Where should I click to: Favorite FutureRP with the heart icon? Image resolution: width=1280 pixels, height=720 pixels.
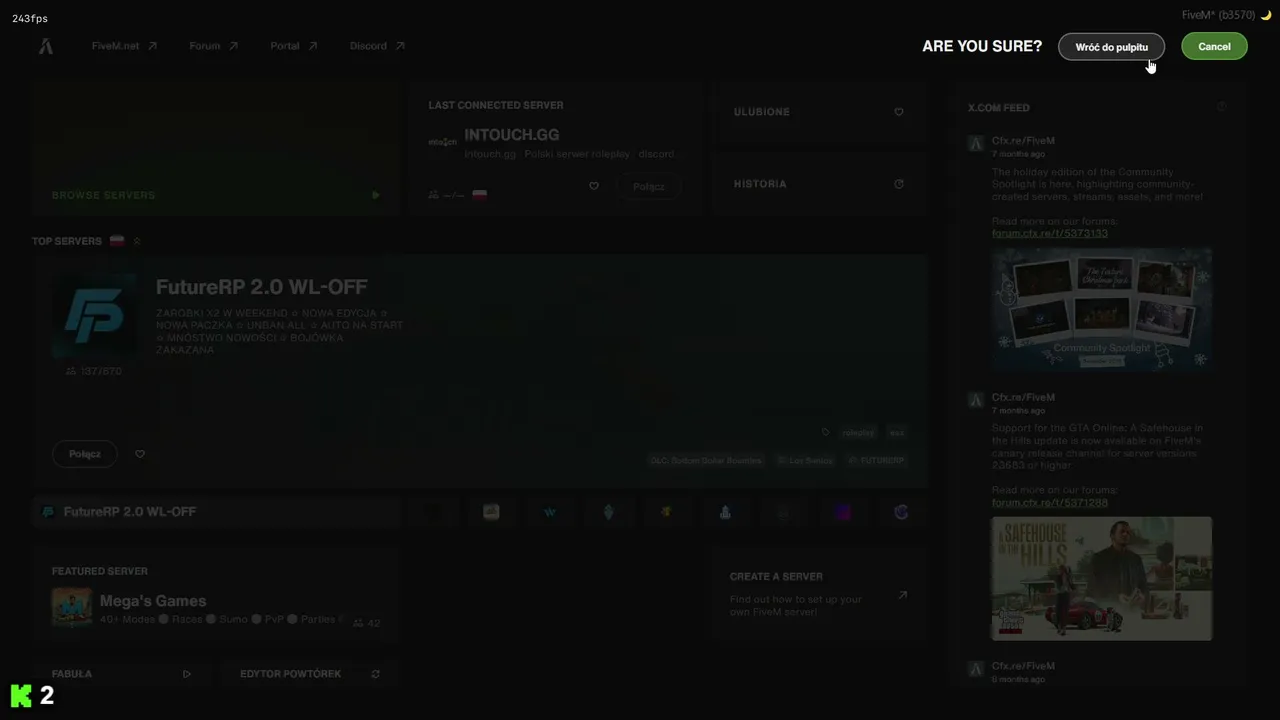[140, 454]
